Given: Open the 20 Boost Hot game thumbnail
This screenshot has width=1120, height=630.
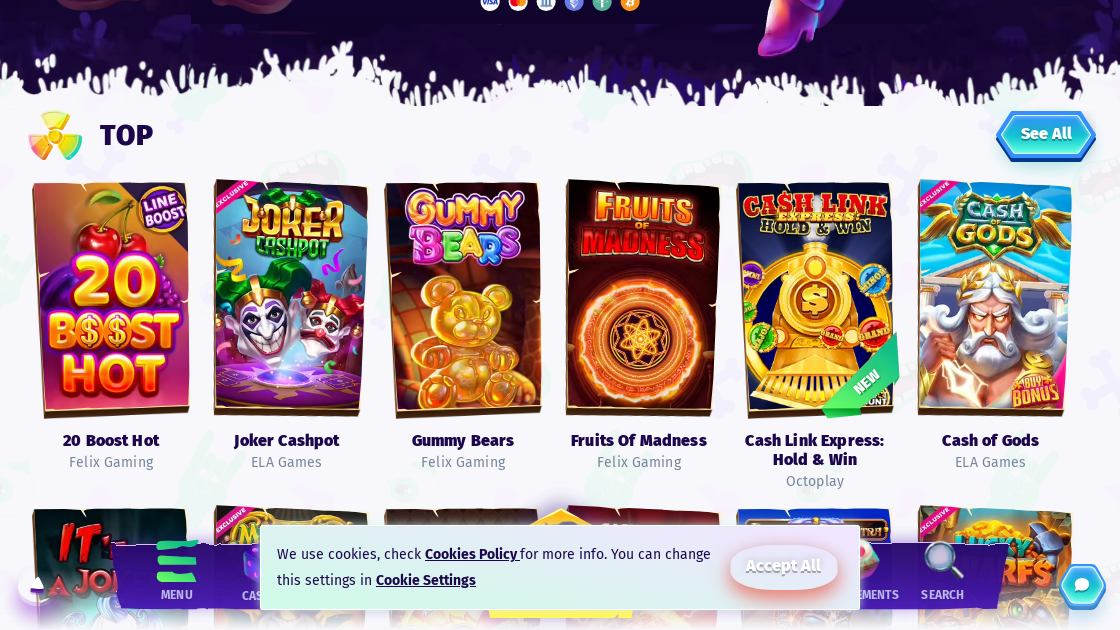Looking at the screenshot, I should (111, 299).
